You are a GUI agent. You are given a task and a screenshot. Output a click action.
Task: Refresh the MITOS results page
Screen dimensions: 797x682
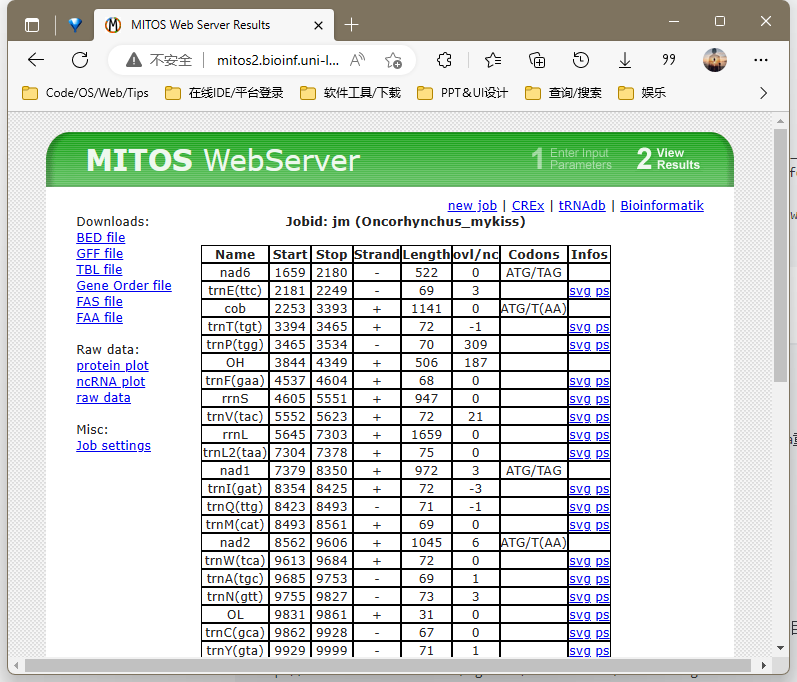[x=80, y=60]
